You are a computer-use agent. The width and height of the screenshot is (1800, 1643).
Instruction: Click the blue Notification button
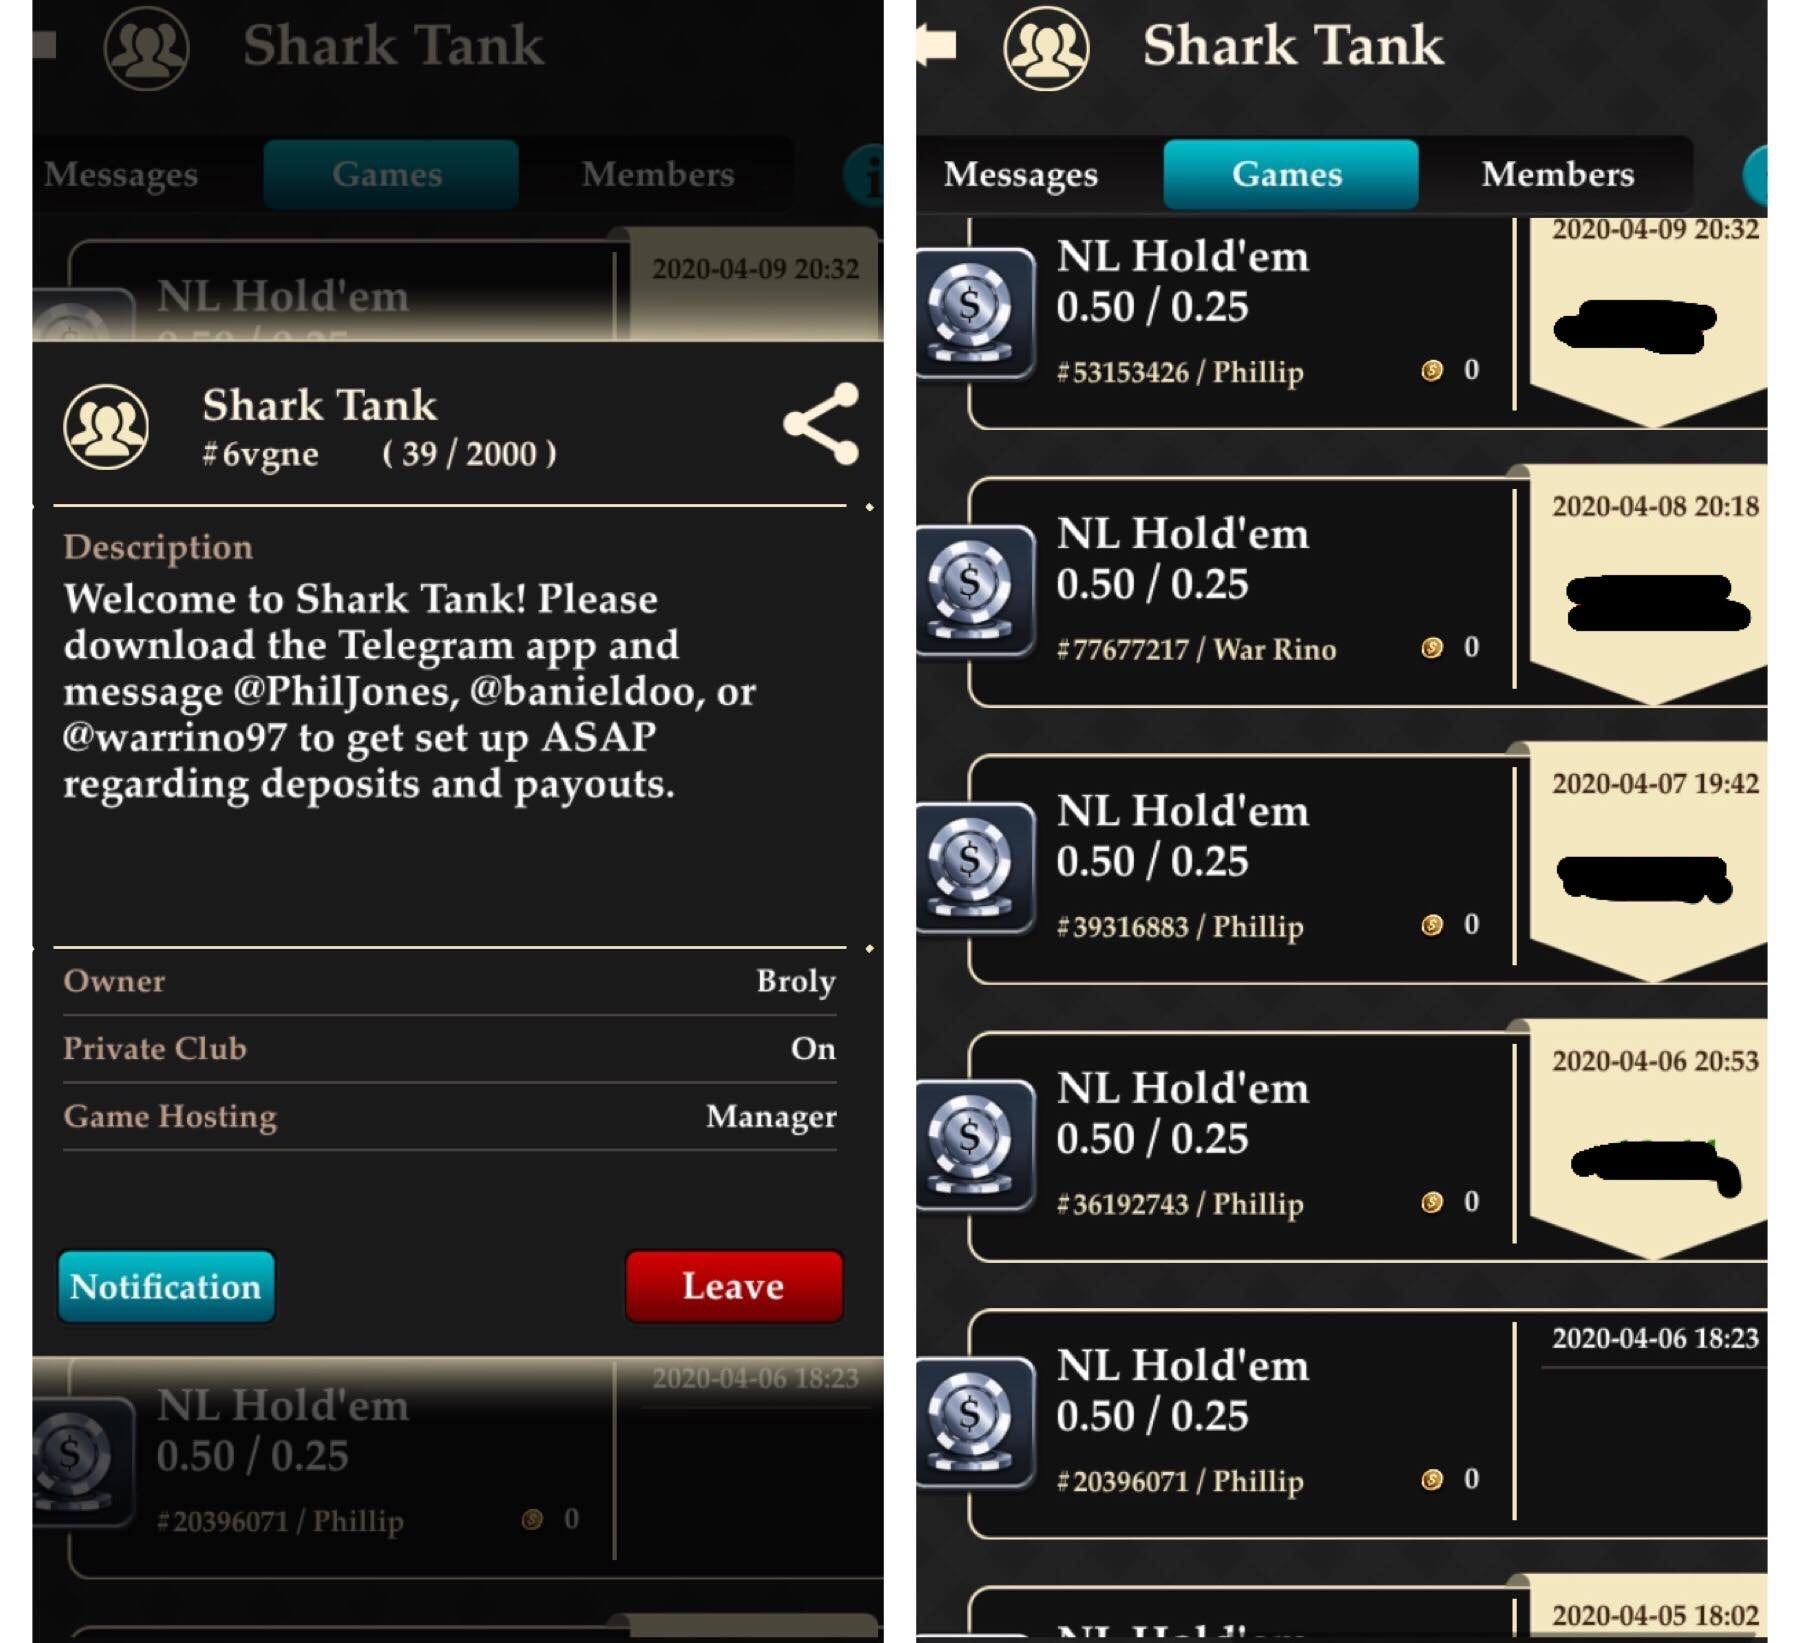coord(166,1286)
